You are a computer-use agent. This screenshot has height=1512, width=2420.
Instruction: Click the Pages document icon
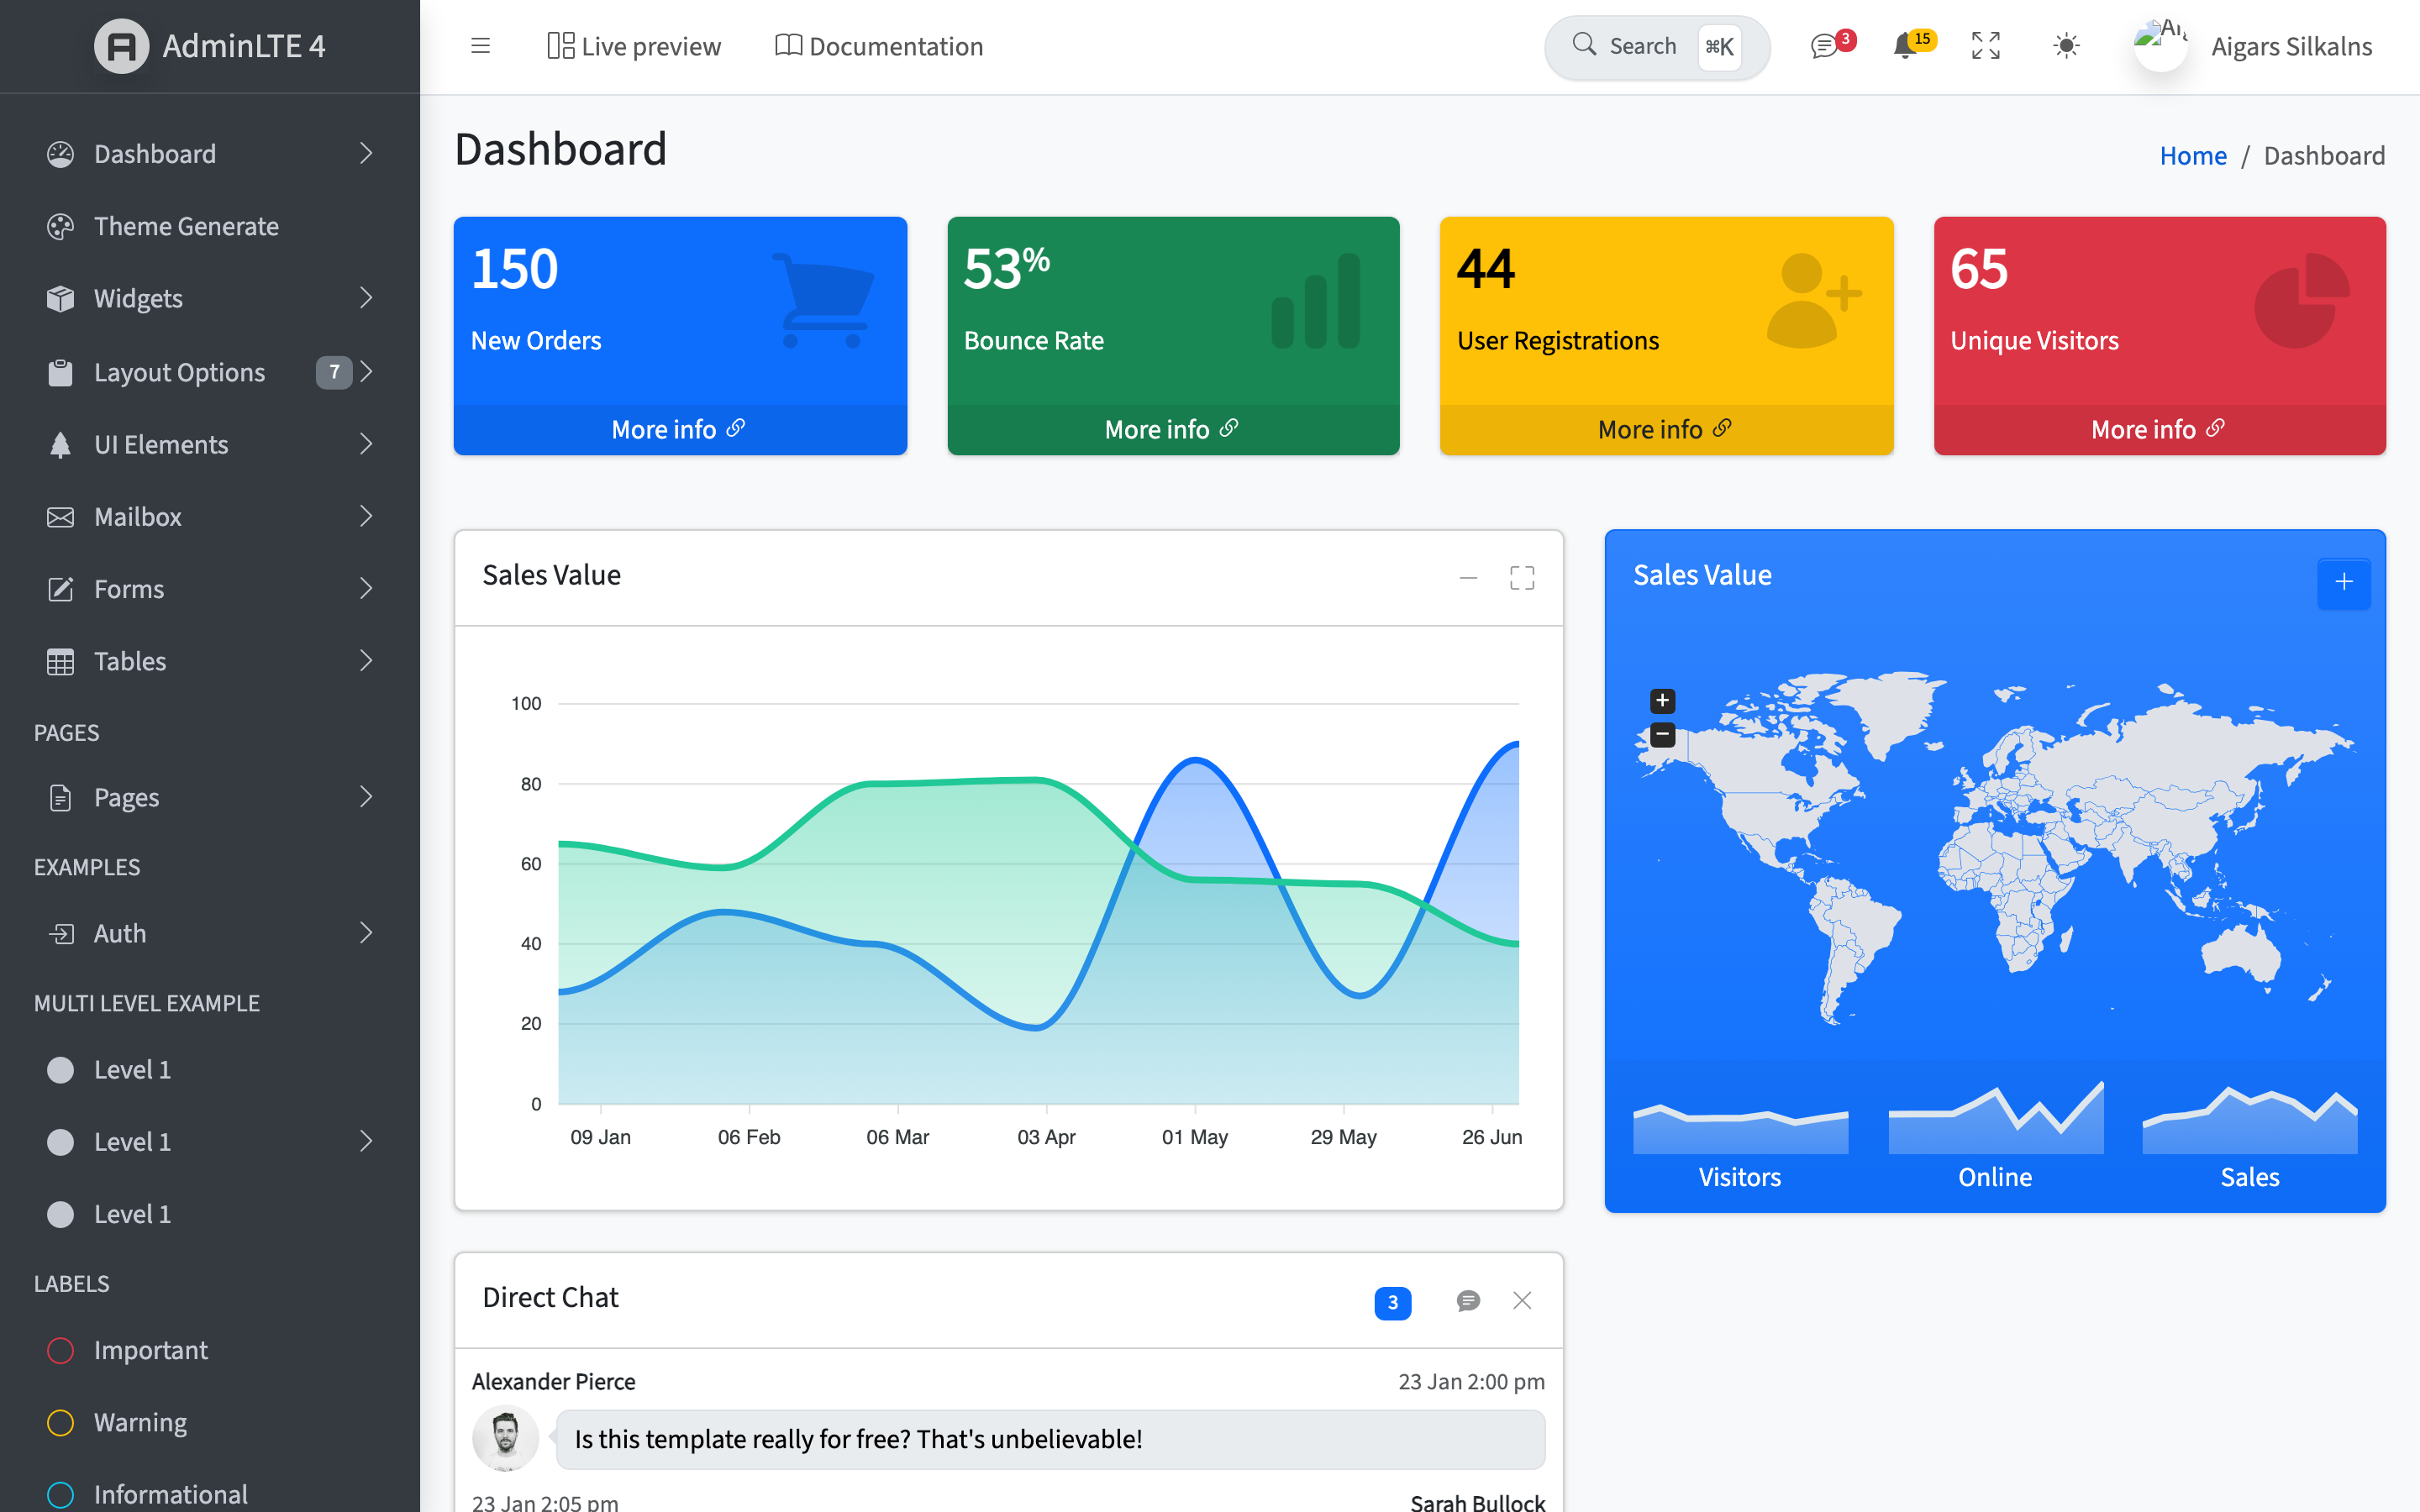(x=60, y=797)
